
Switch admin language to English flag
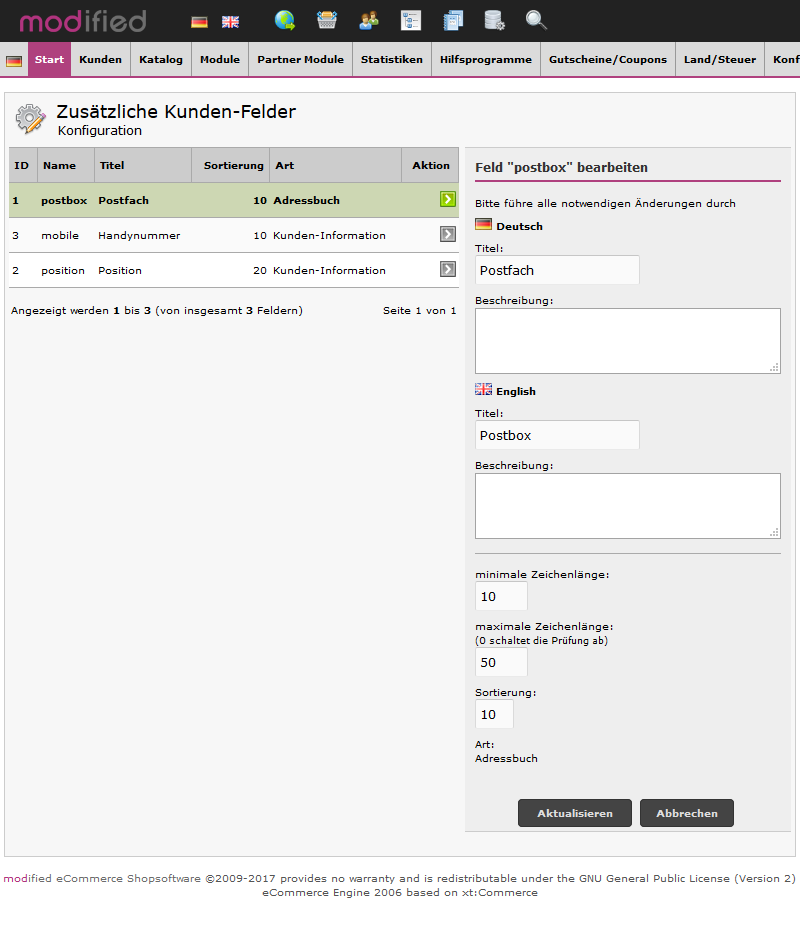pyautogui.click(x=230, y=21)
